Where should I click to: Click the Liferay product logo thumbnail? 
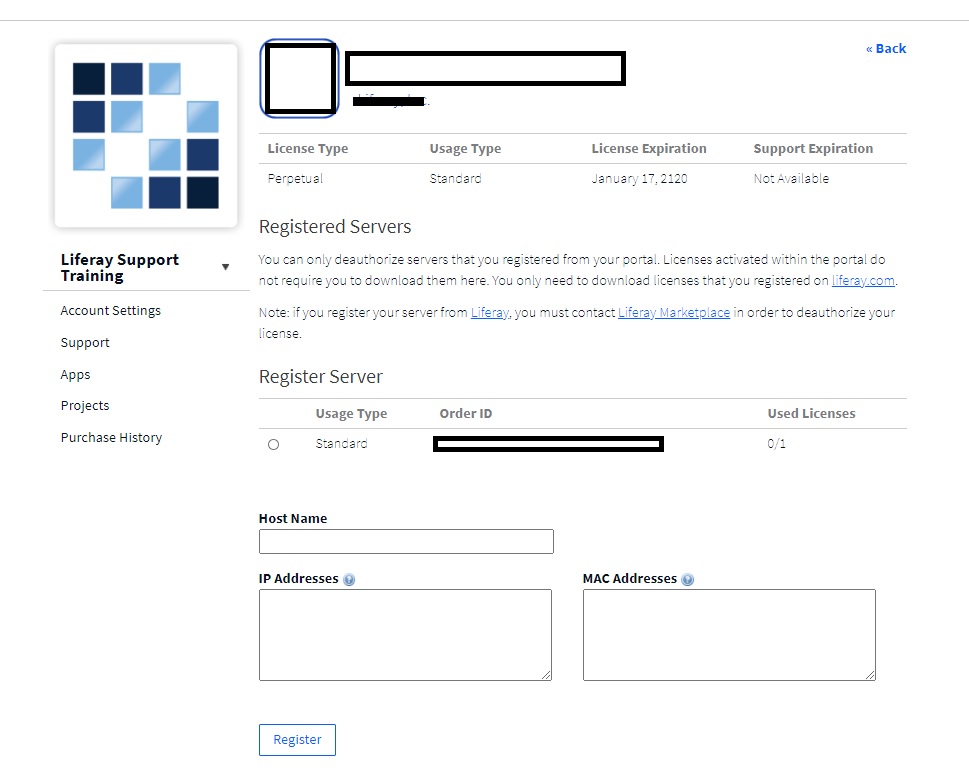[146, 134]
